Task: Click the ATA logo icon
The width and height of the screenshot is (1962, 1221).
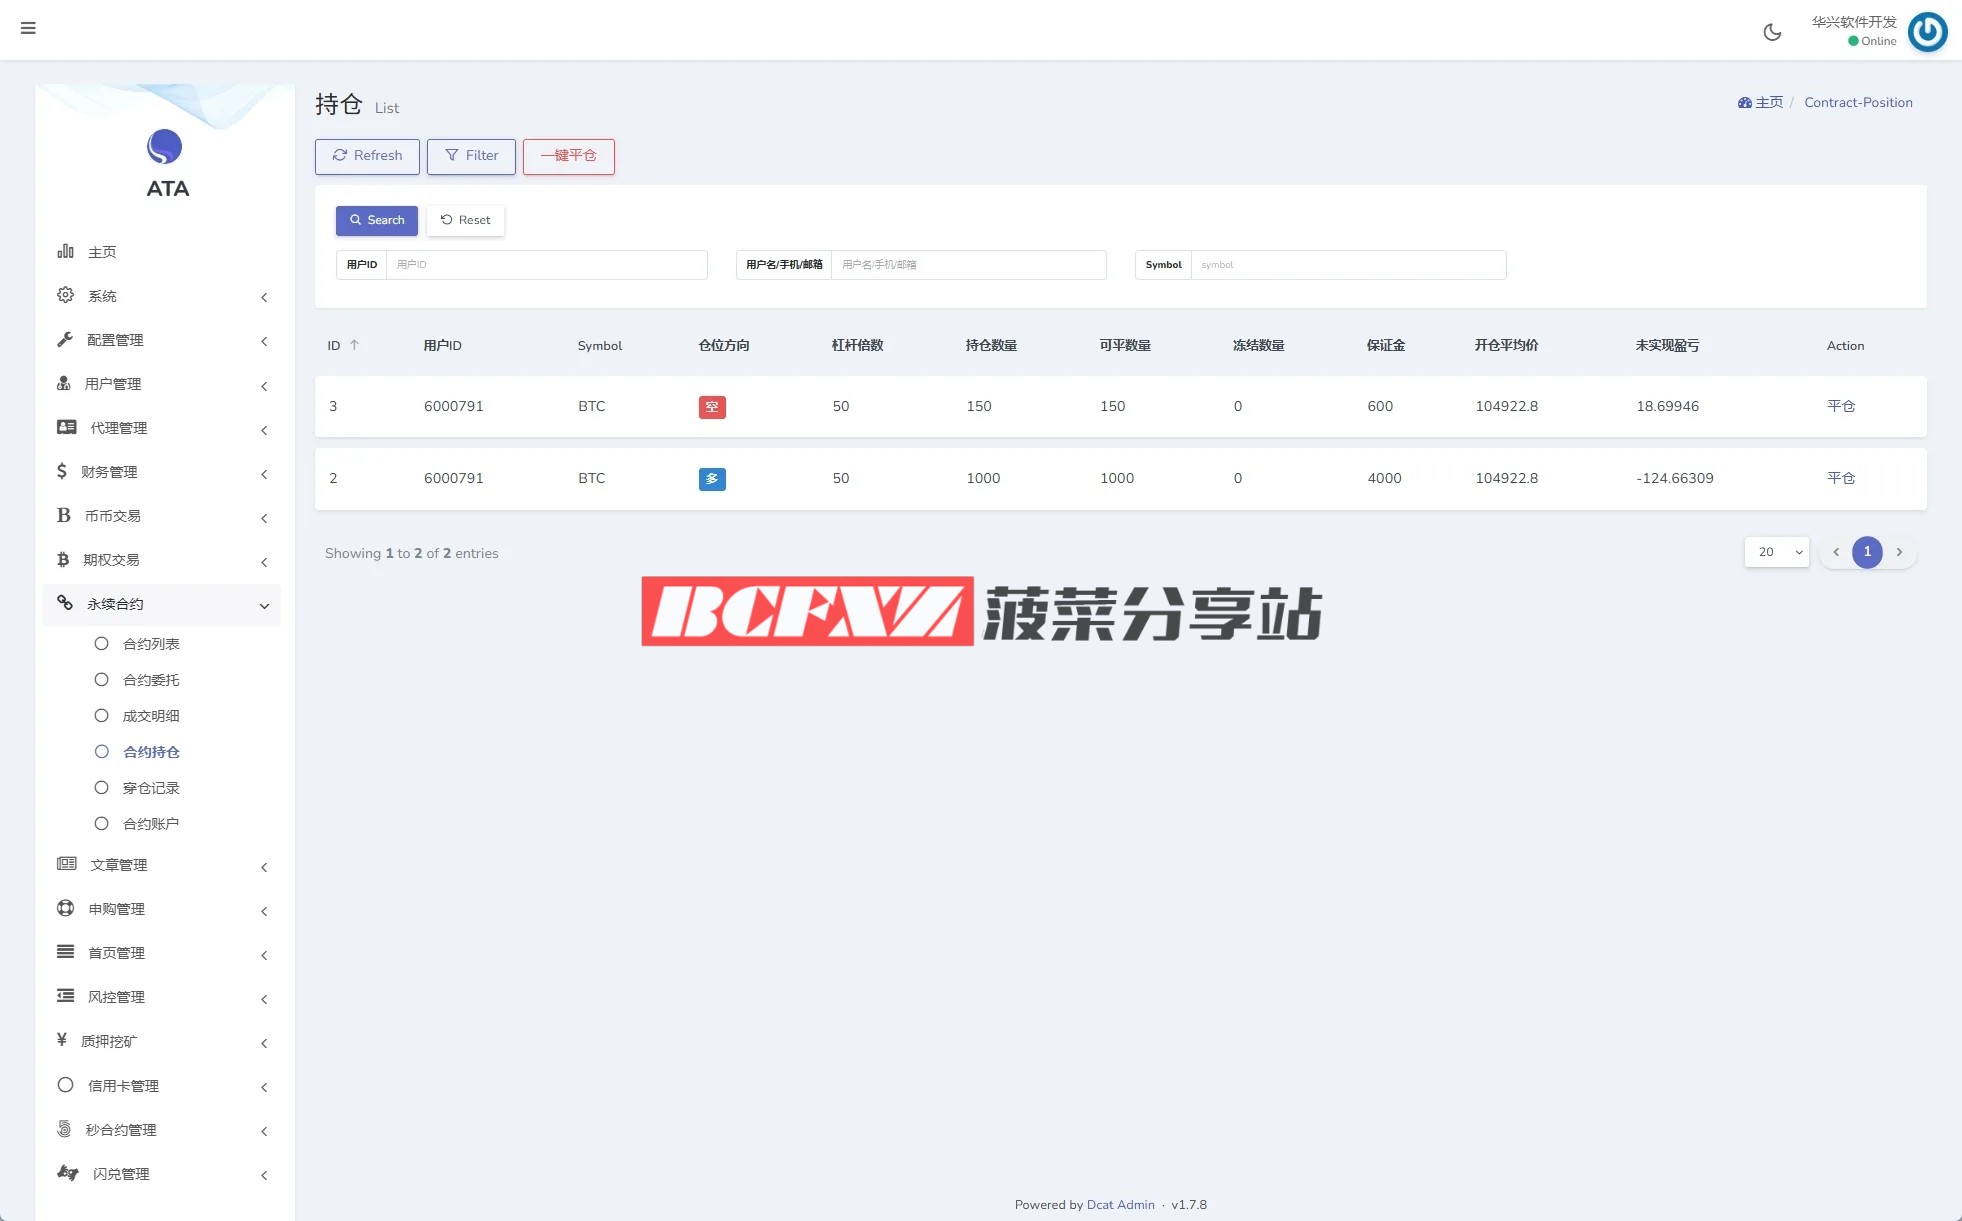Action: point(165,147)
